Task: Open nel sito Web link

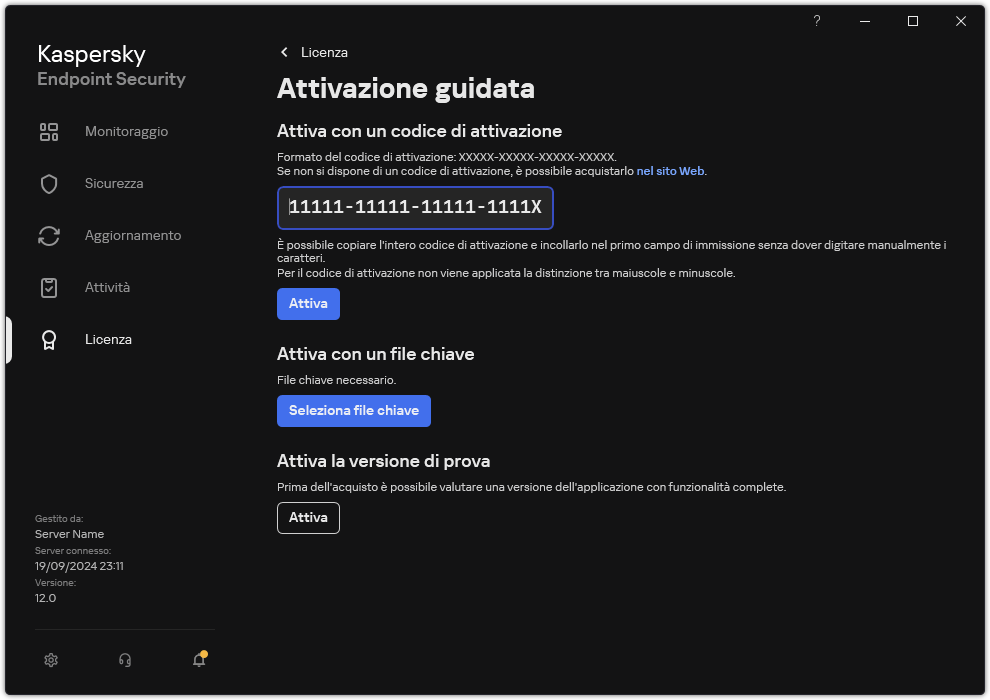Action: click(x=670, y=170)
